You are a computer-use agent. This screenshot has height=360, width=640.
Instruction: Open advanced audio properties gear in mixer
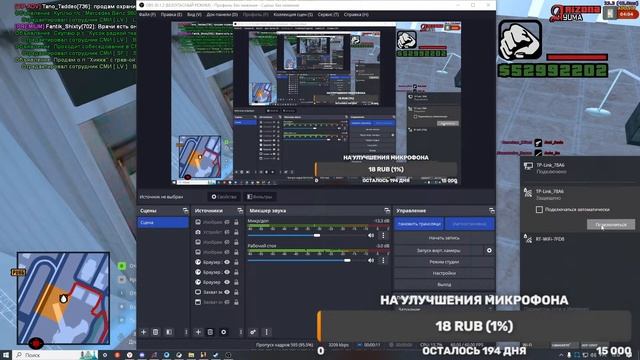coord(253,332)
